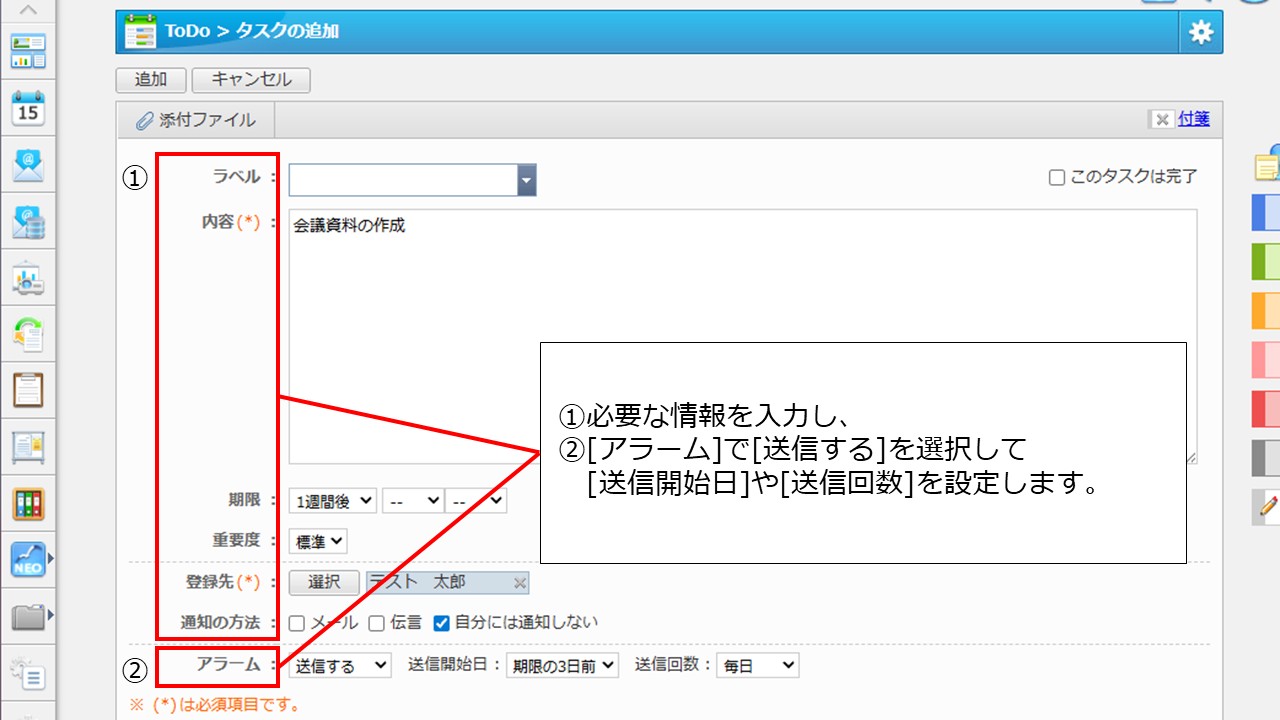The width and height of the screenshot is (1280, 720).
Task: Click the ToDo > タスクの追加 header text
Action: 252,32
